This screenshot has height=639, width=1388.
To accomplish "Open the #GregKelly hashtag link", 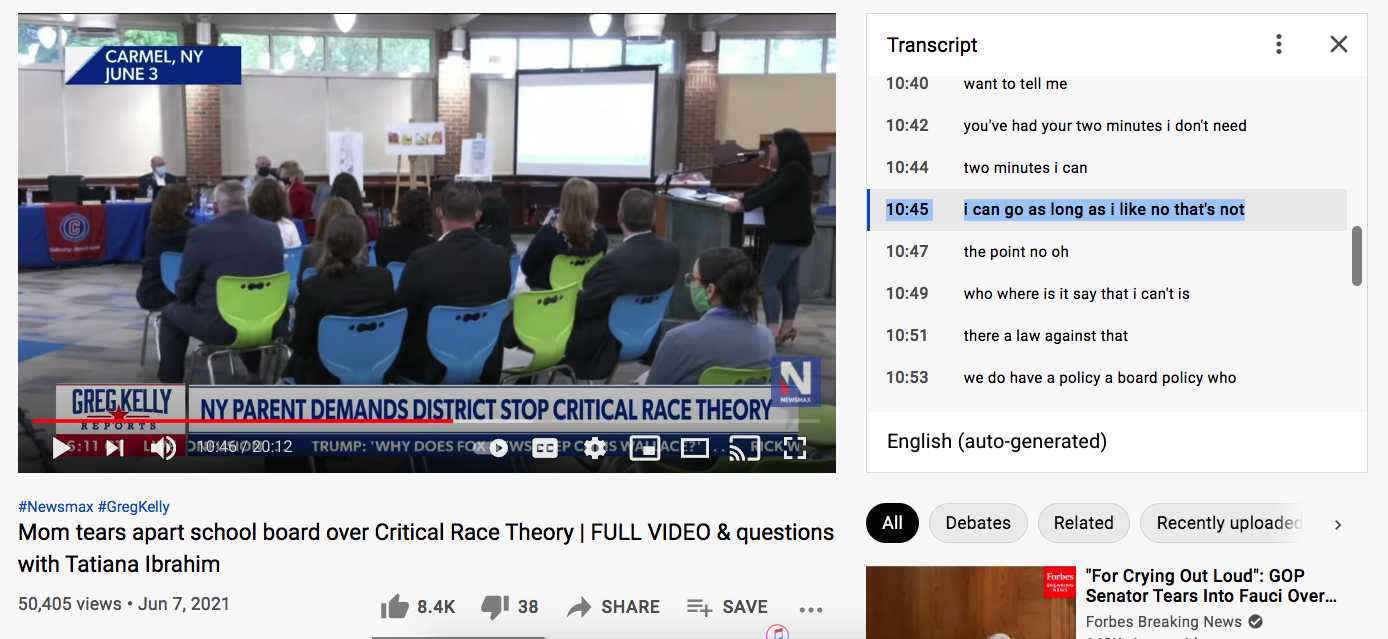I will click(x=134, y=507).
